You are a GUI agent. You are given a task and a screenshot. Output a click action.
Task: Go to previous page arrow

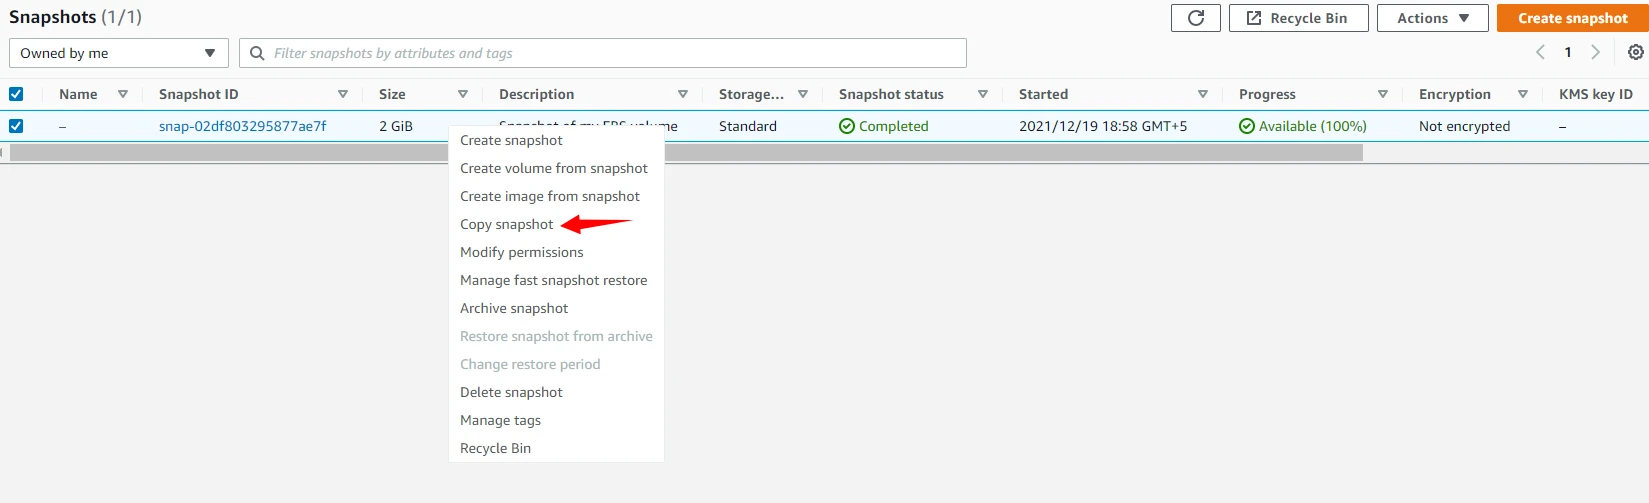click(1540, 52)
